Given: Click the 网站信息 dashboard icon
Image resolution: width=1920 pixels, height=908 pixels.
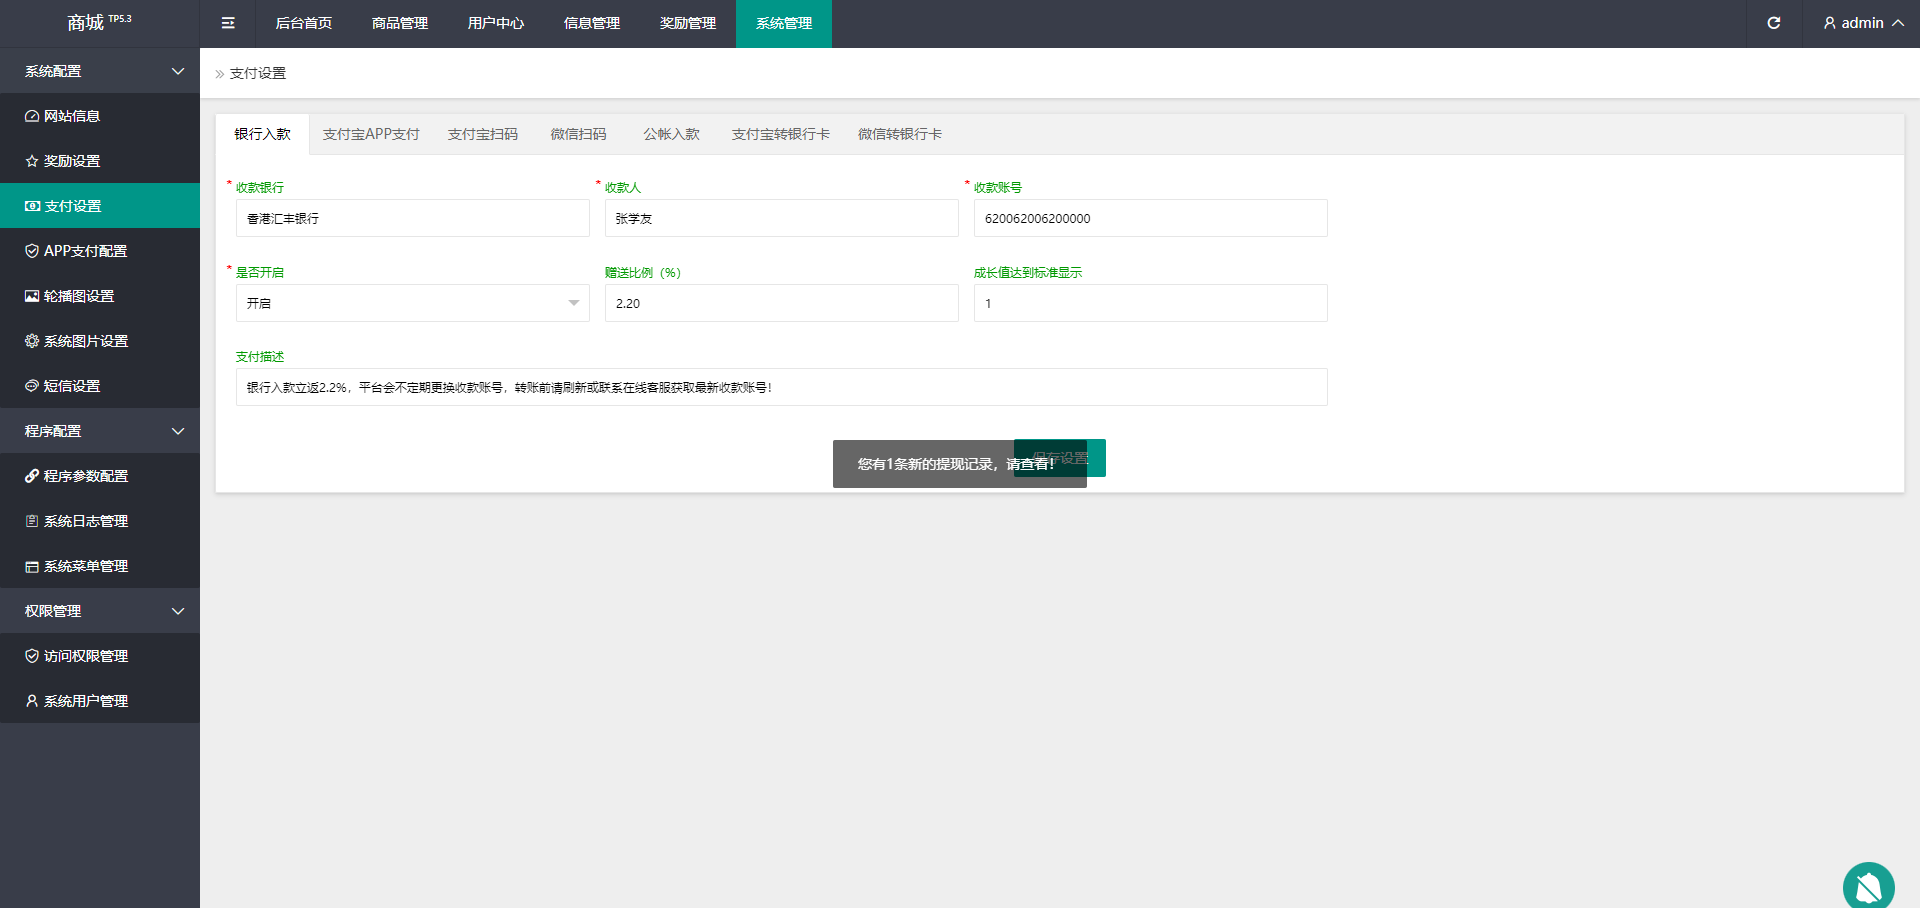Looking at the screenshot, I should [x=32, y=116].
